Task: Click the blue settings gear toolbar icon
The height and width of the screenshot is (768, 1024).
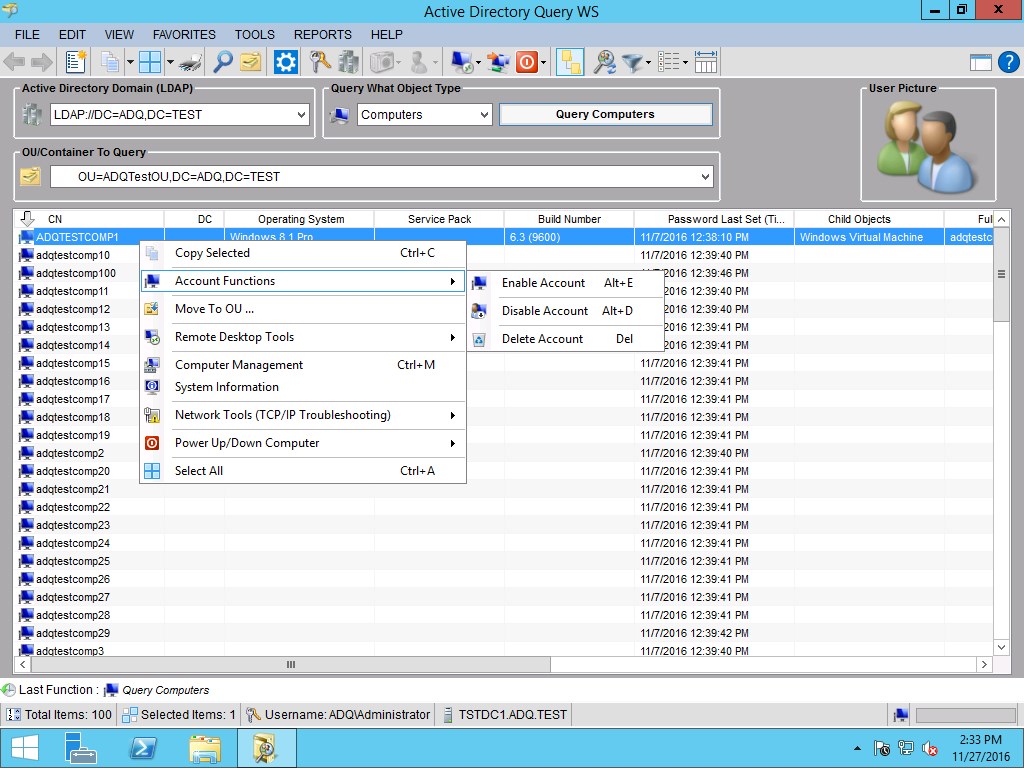Action: tap(285, 62)
